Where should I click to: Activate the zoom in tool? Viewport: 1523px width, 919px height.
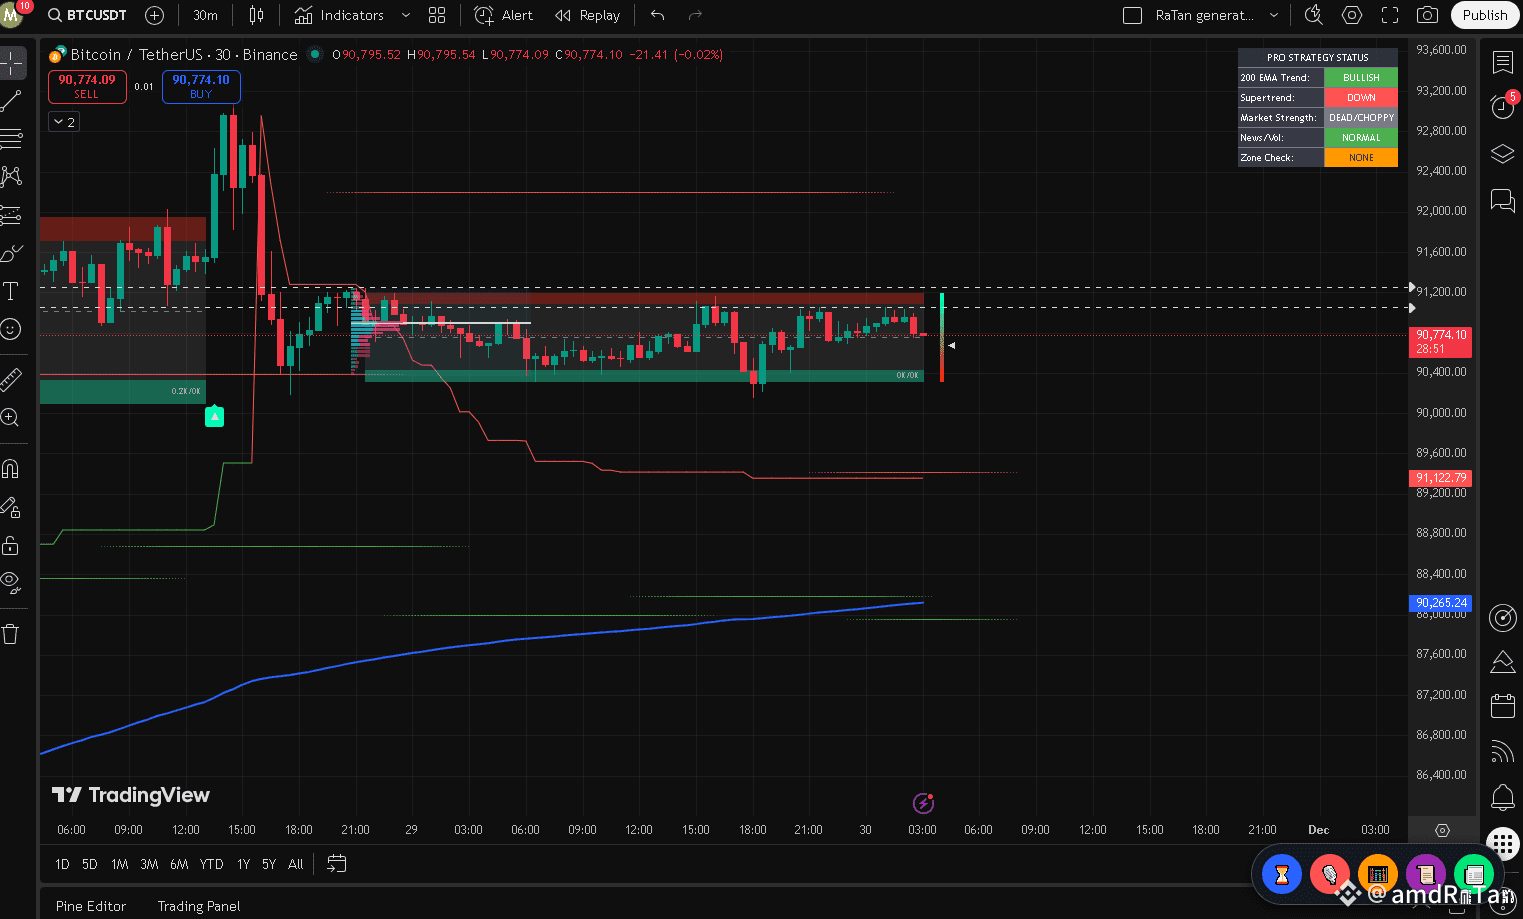[x=12, y=417]
